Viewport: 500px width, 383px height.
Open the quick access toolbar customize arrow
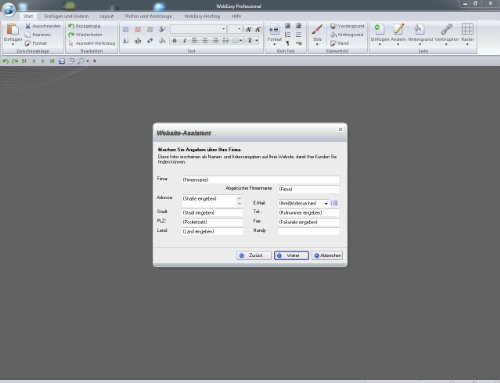[95, 61]
